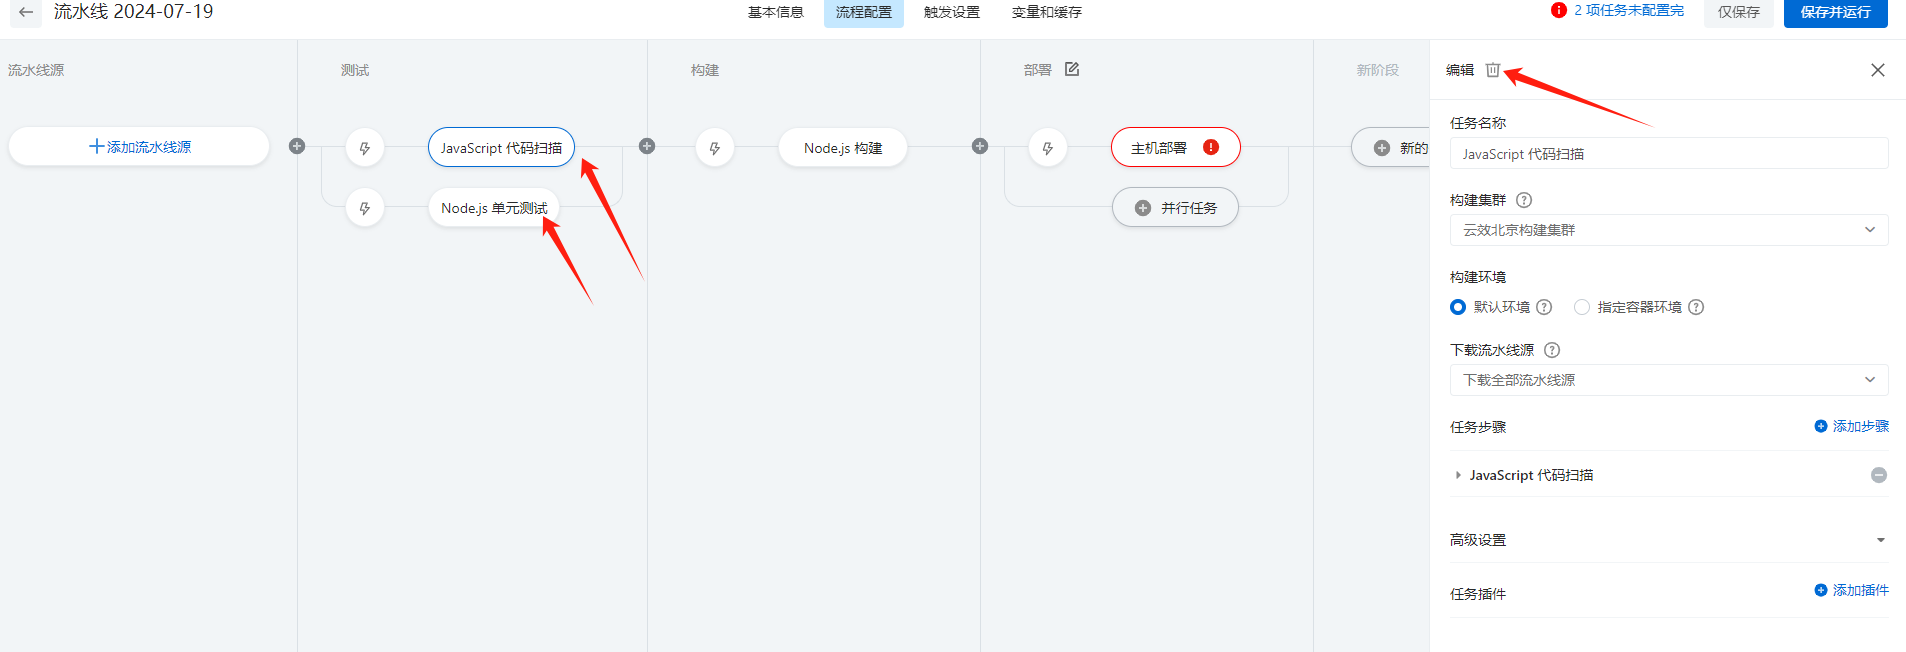Screen dimensions: 1906x652
Task: Click the 任务名称 input field
Action: (1668, 154)
